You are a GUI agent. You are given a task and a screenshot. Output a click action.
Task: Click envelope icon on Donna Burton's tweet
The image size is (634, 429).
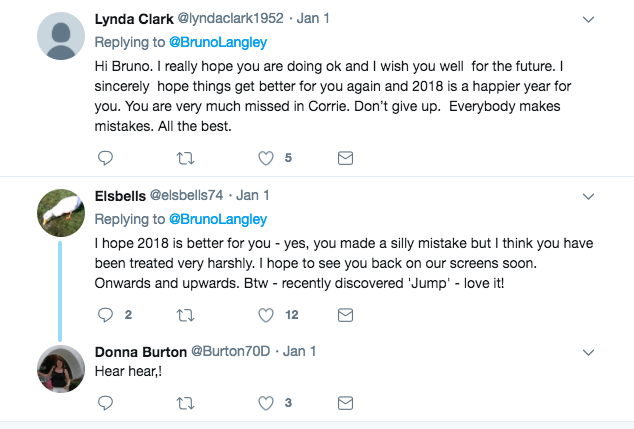click(x=345, y=404)
